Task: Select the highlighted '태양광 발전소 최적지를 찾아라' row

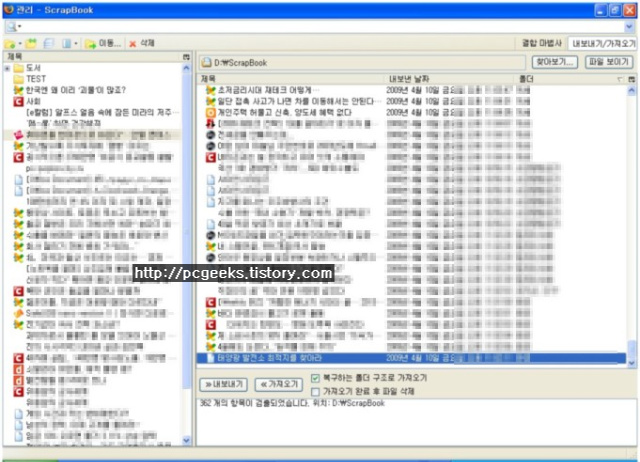Action: [x=412, y=358]
